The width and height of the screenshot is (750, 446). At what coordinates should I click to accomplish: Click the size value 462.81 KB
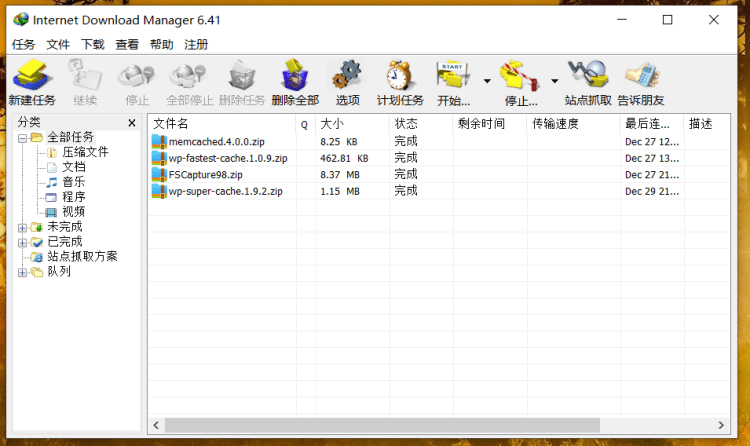tap(344, 158)
